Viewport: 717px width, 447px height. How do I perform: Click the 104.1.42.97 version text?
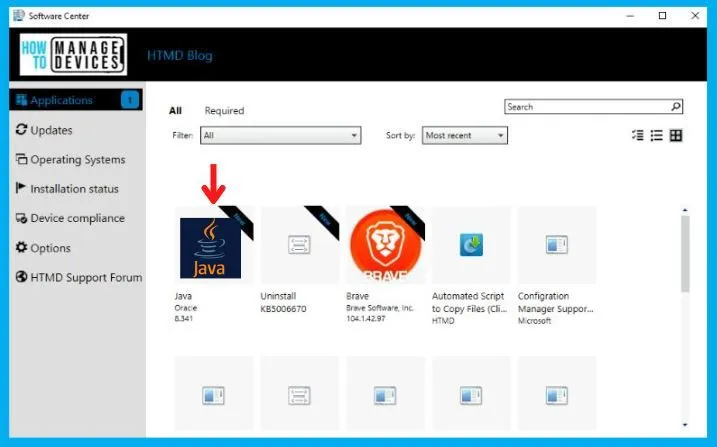365,318
